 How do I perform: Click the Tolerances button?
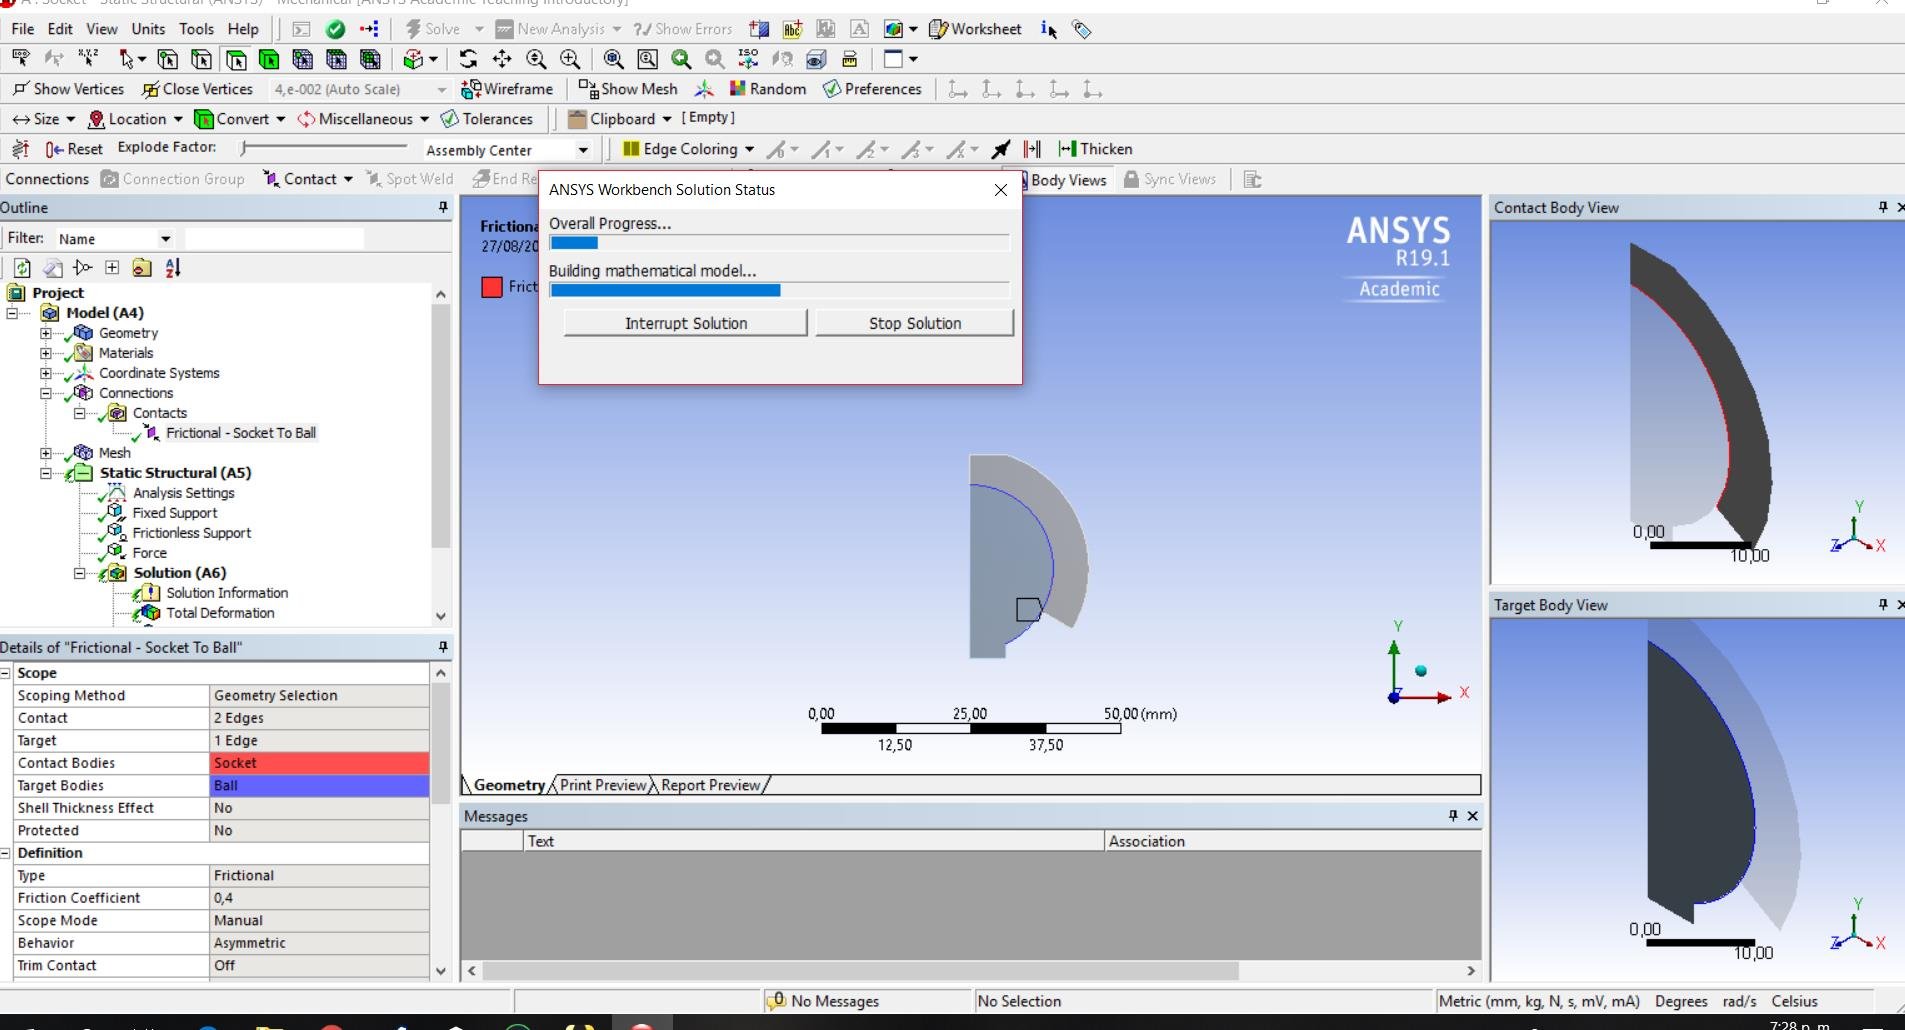tap(487, 119)
